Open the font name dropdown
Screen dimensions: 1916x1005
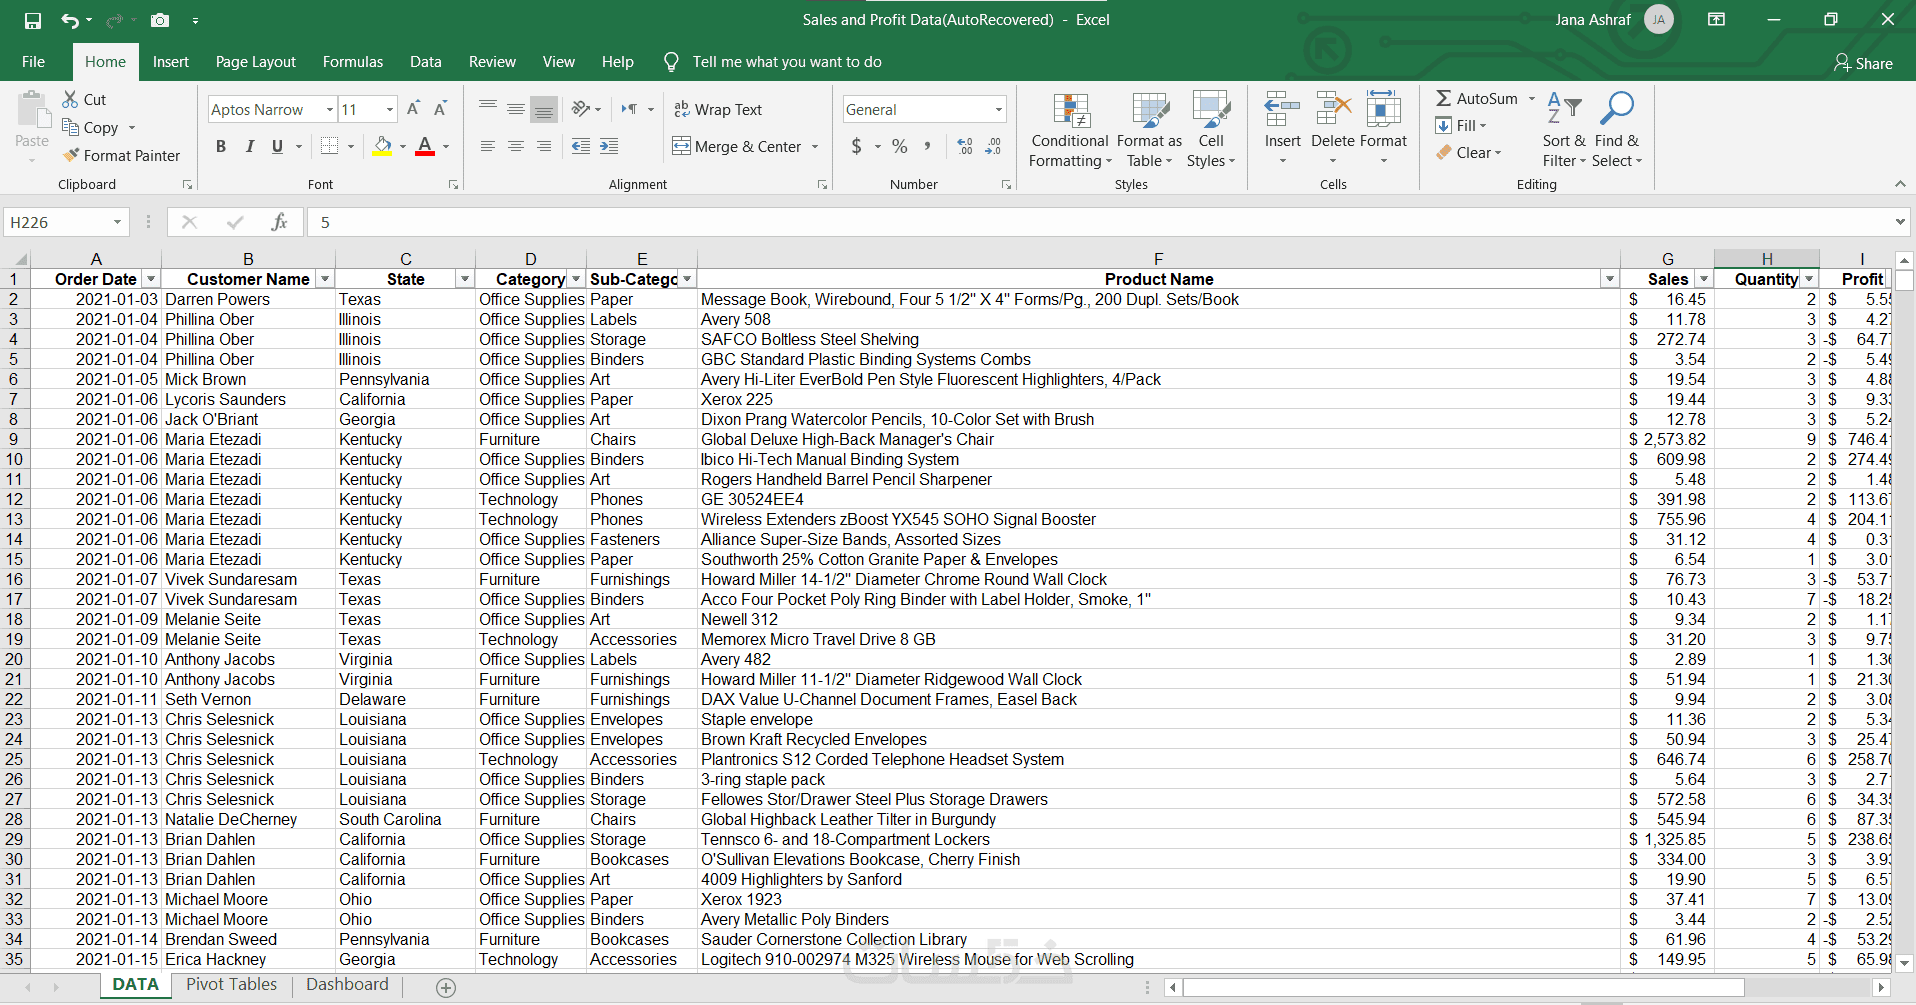[x=329, y=110]
